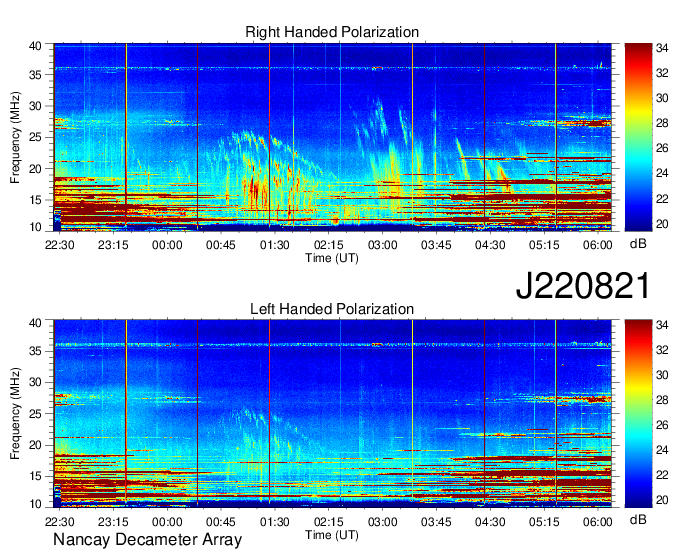Click the 30 MHz tick of Right Handed plot

coord(35,106)
